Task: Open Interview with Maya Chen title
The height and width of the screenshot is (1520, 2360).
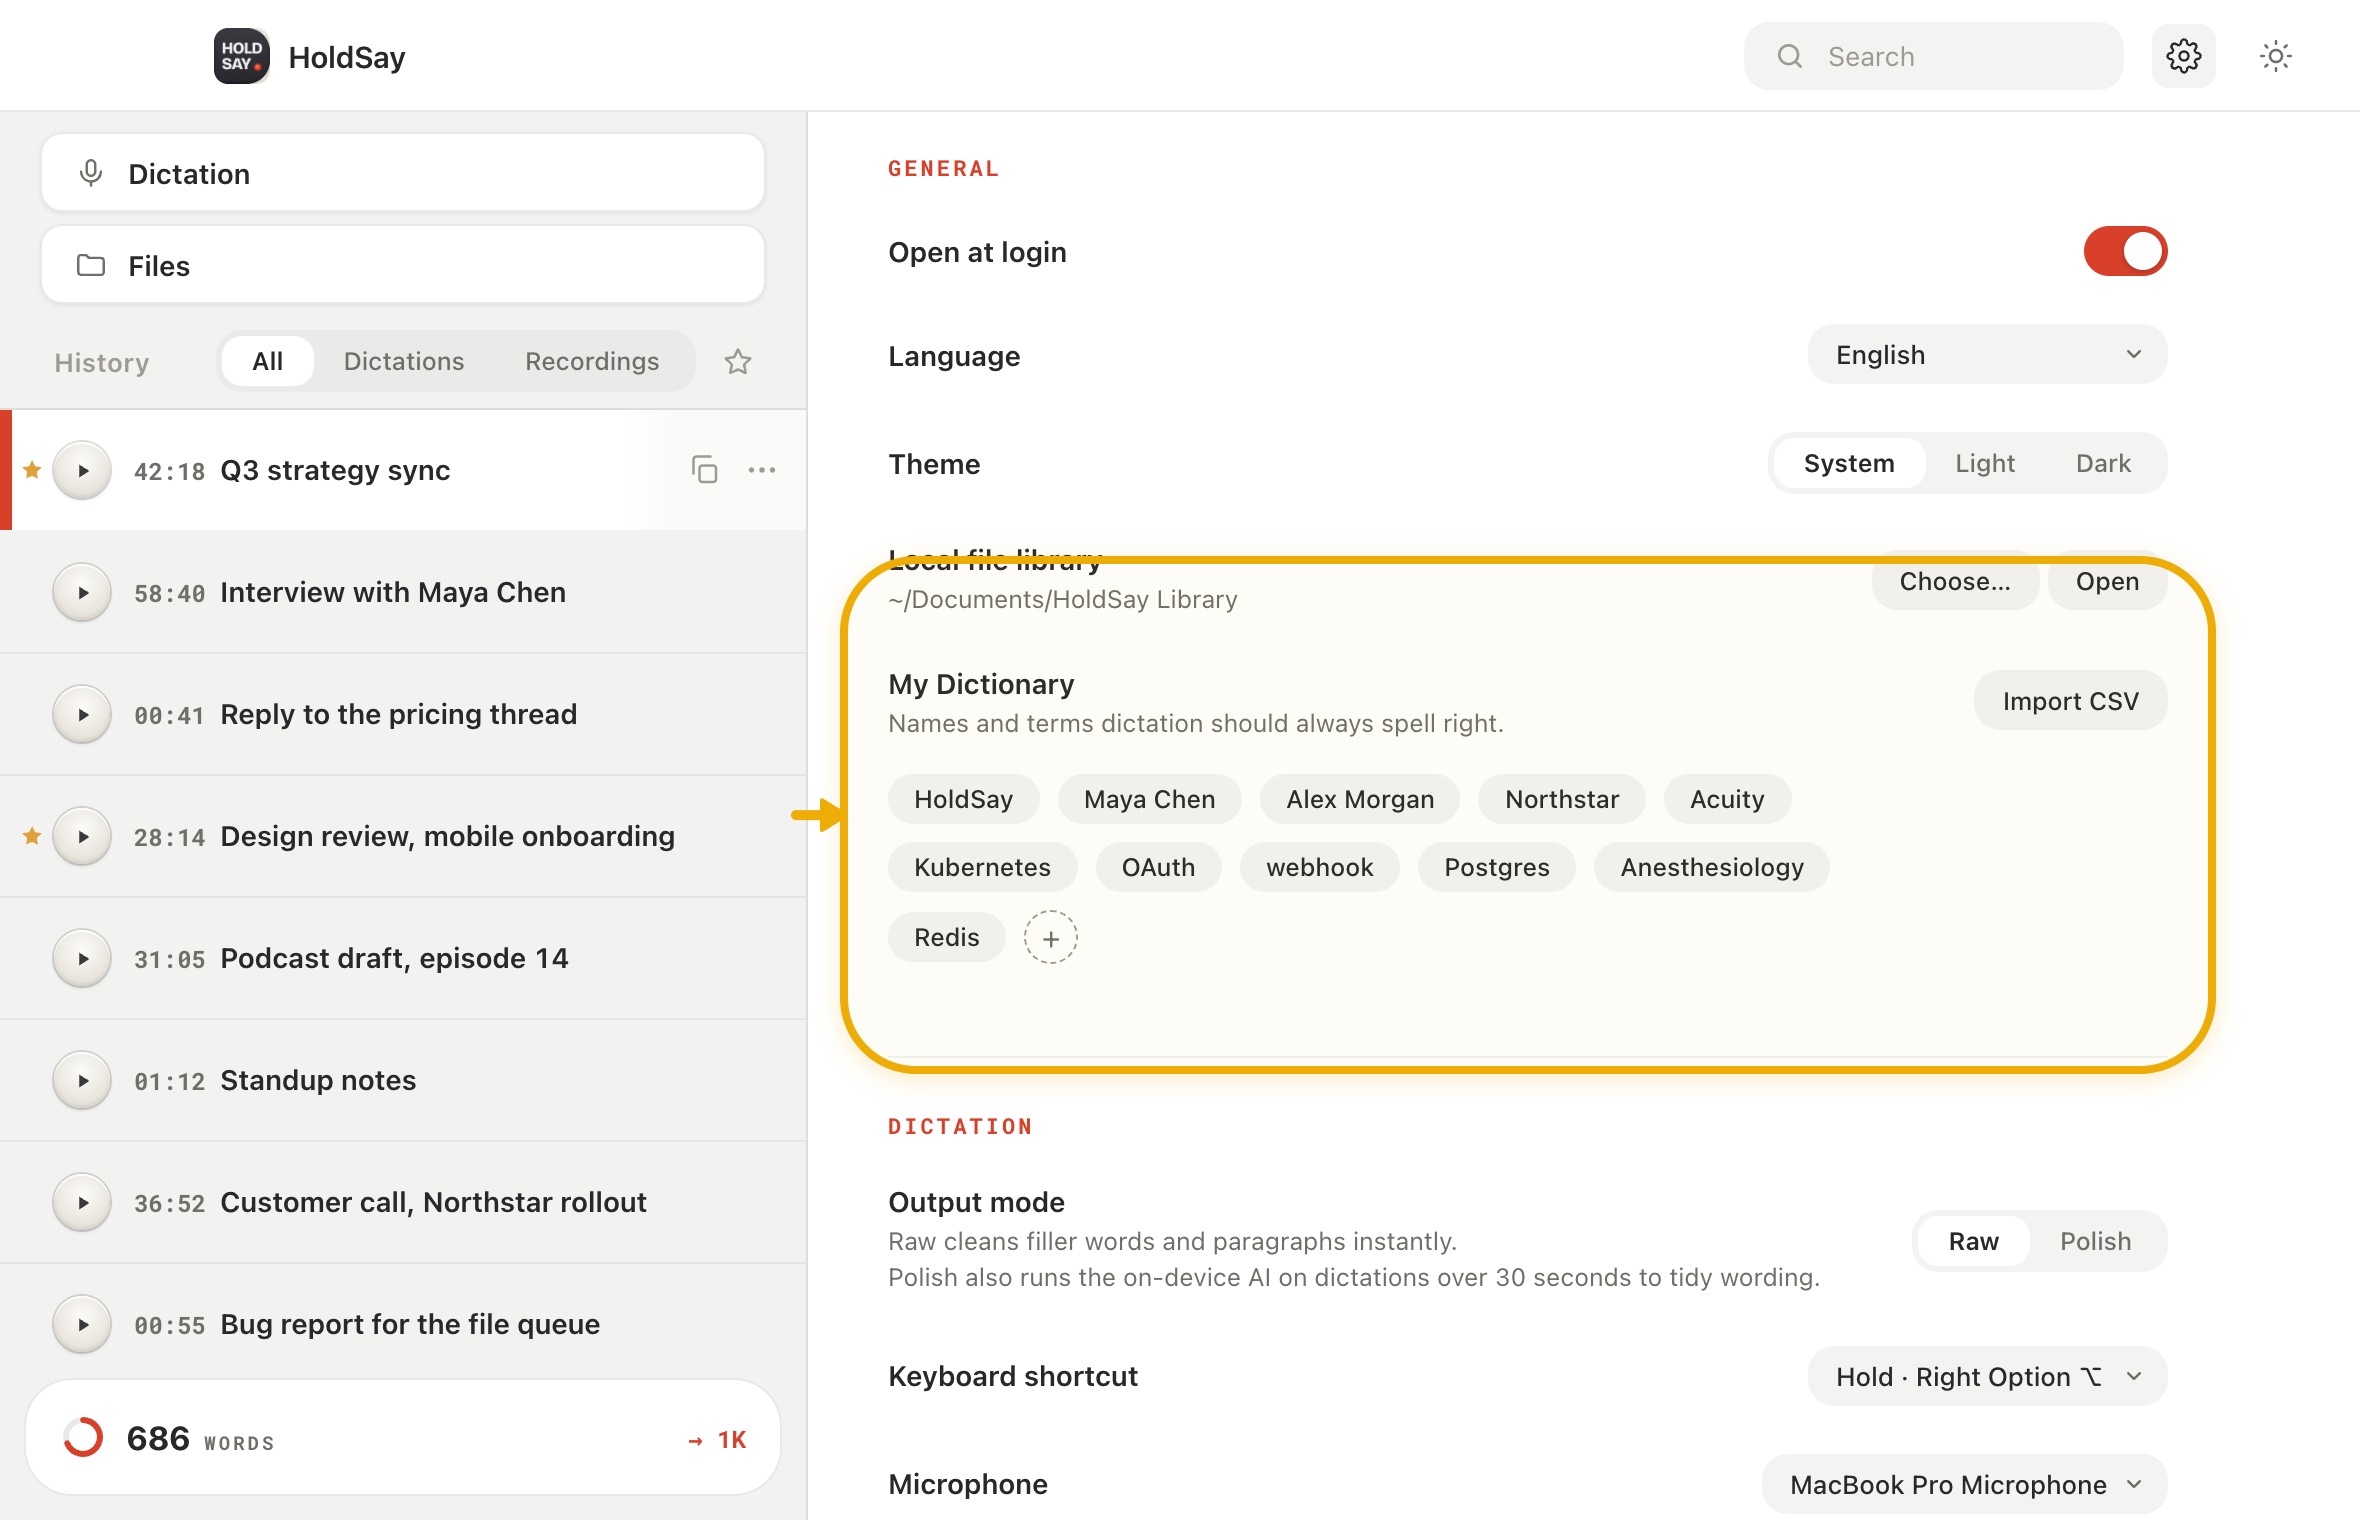Action: click(x=393, y=592)
